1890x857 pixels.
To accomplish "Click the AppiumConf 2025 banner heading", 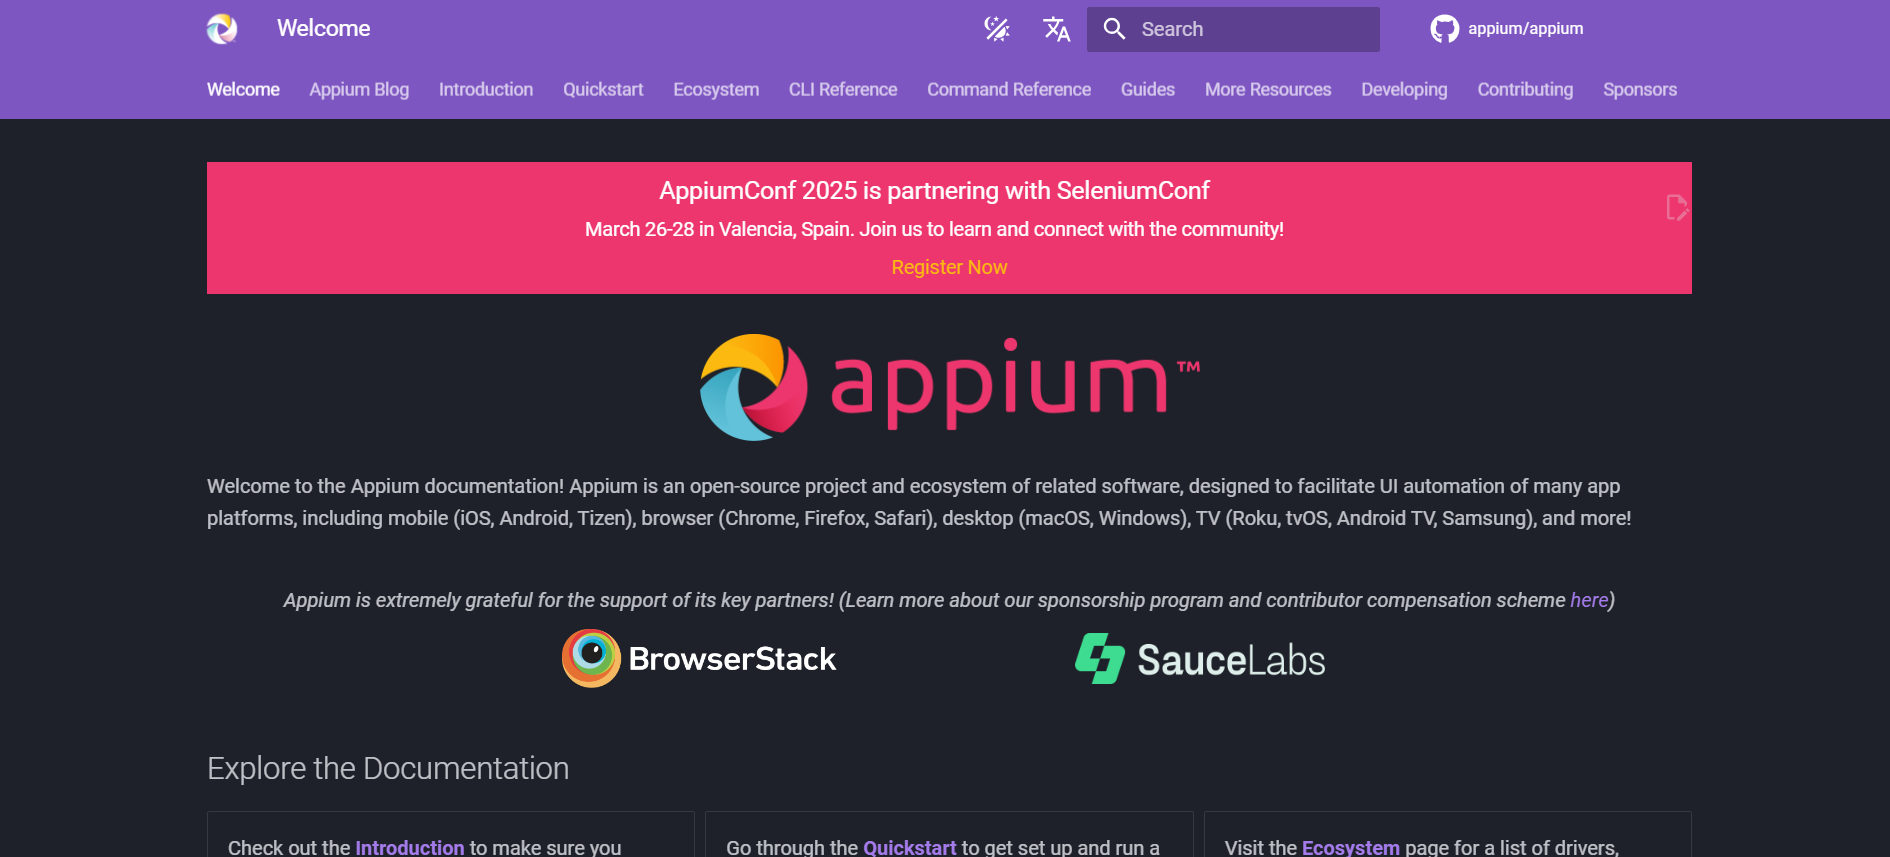I will [x=934, y=190].
